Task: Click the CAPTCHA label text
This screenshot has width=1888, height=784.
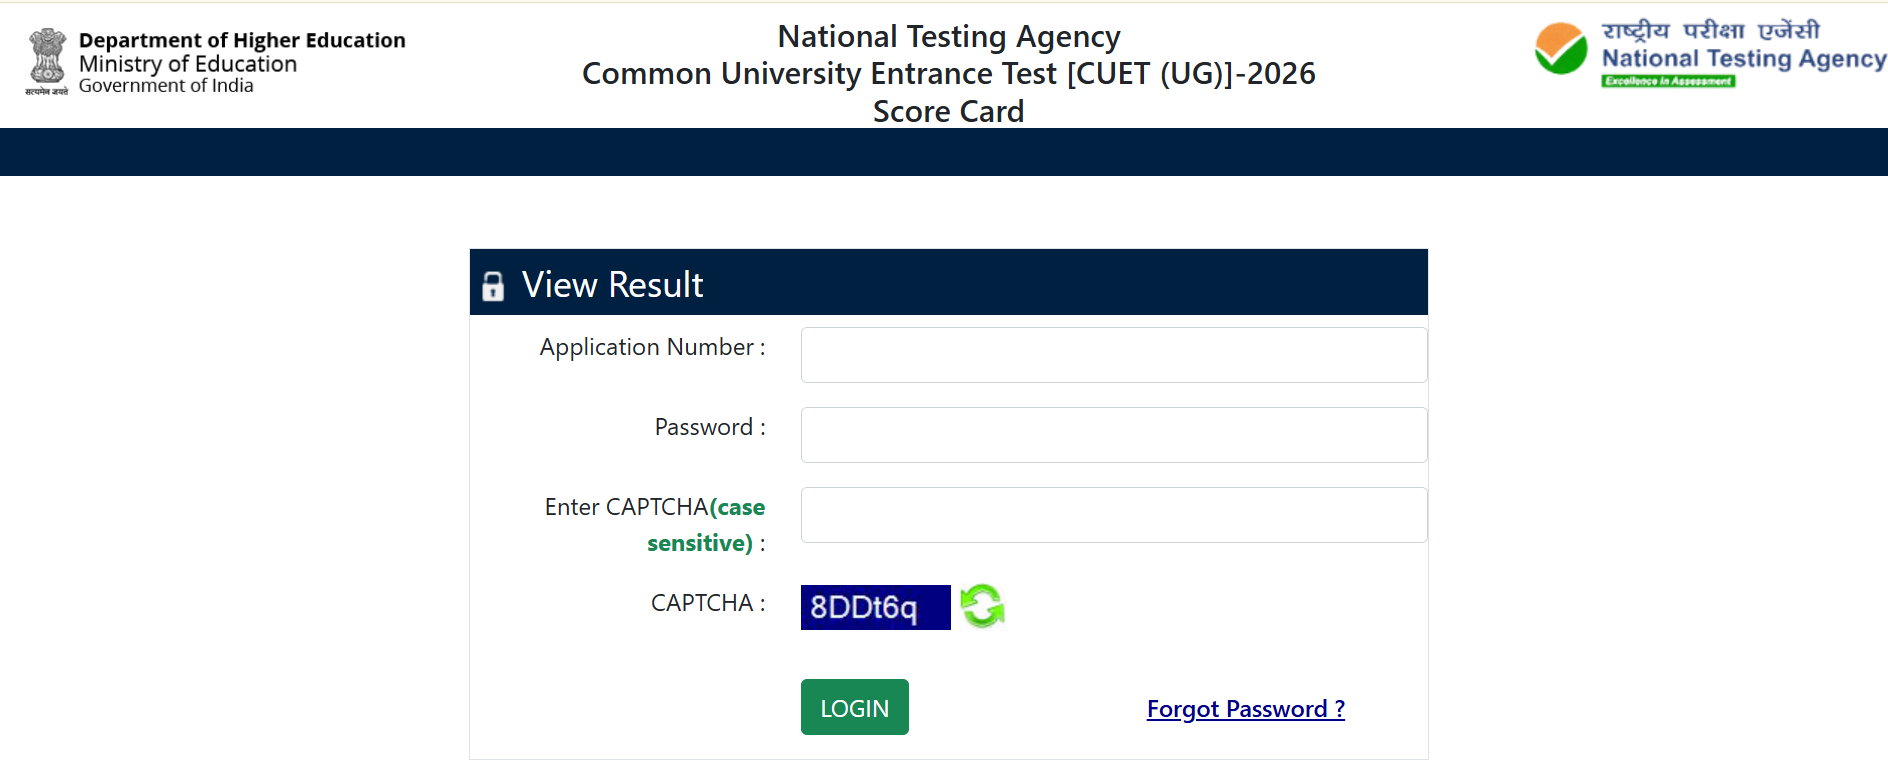Action: click(x=708, y=603)
